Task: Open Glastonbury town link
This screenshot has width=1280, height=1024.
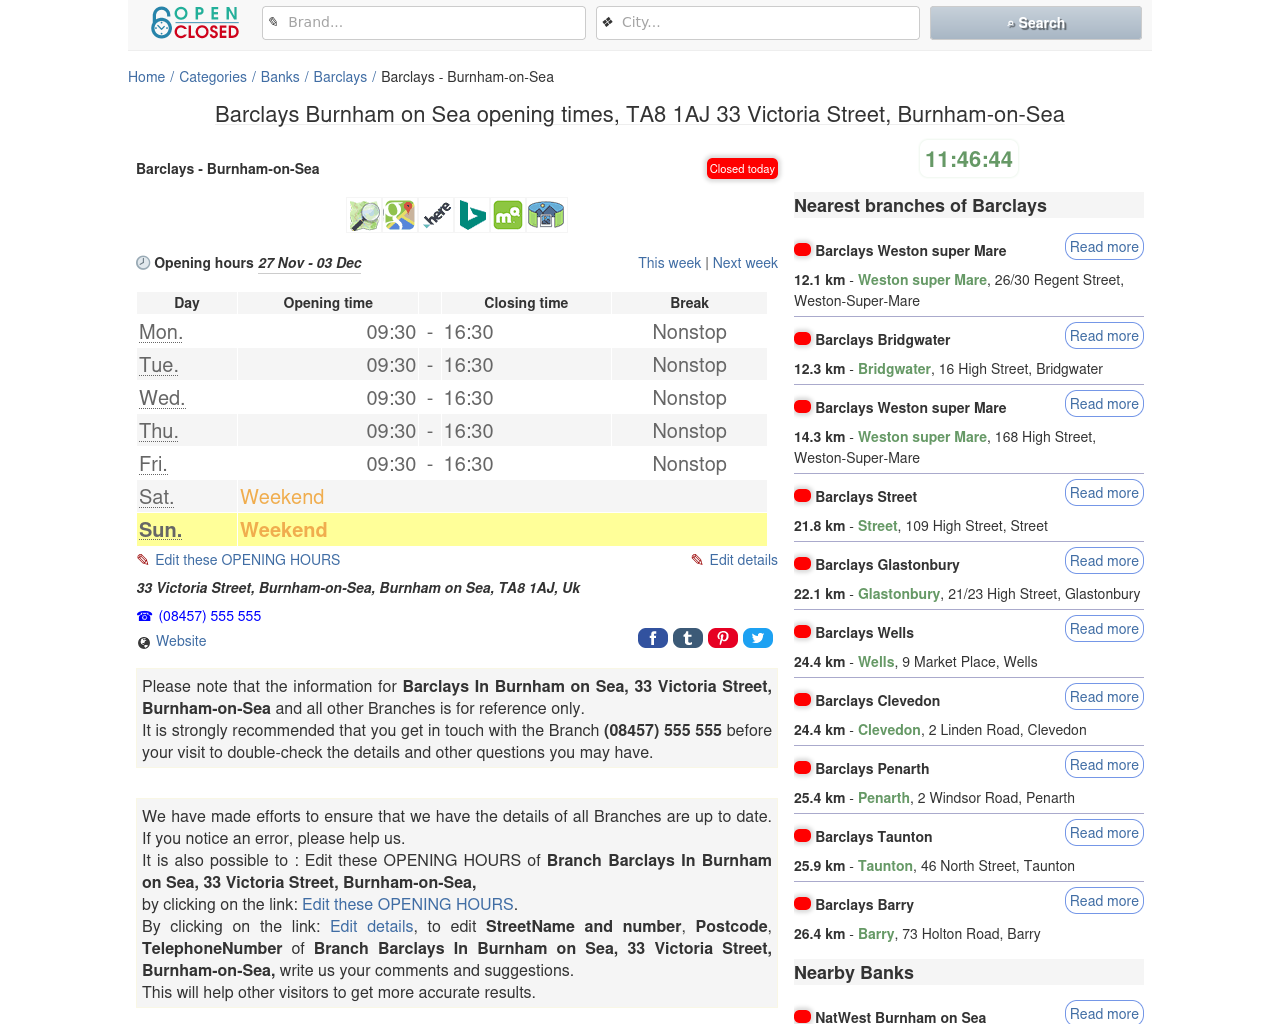Action: click(899, 594)
